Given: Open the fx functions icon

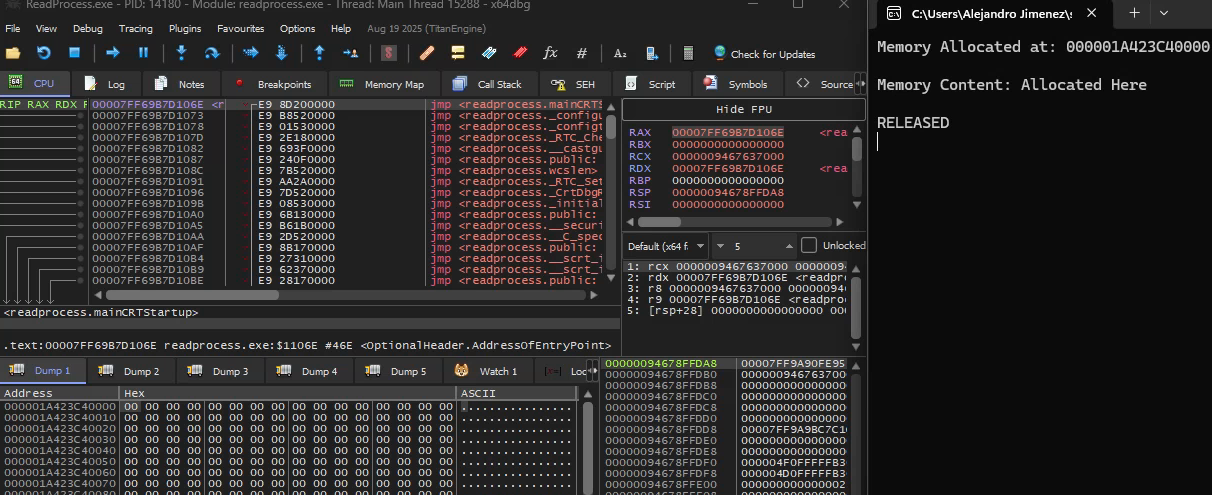Looking at the screenshot, I should coord(550,53).
